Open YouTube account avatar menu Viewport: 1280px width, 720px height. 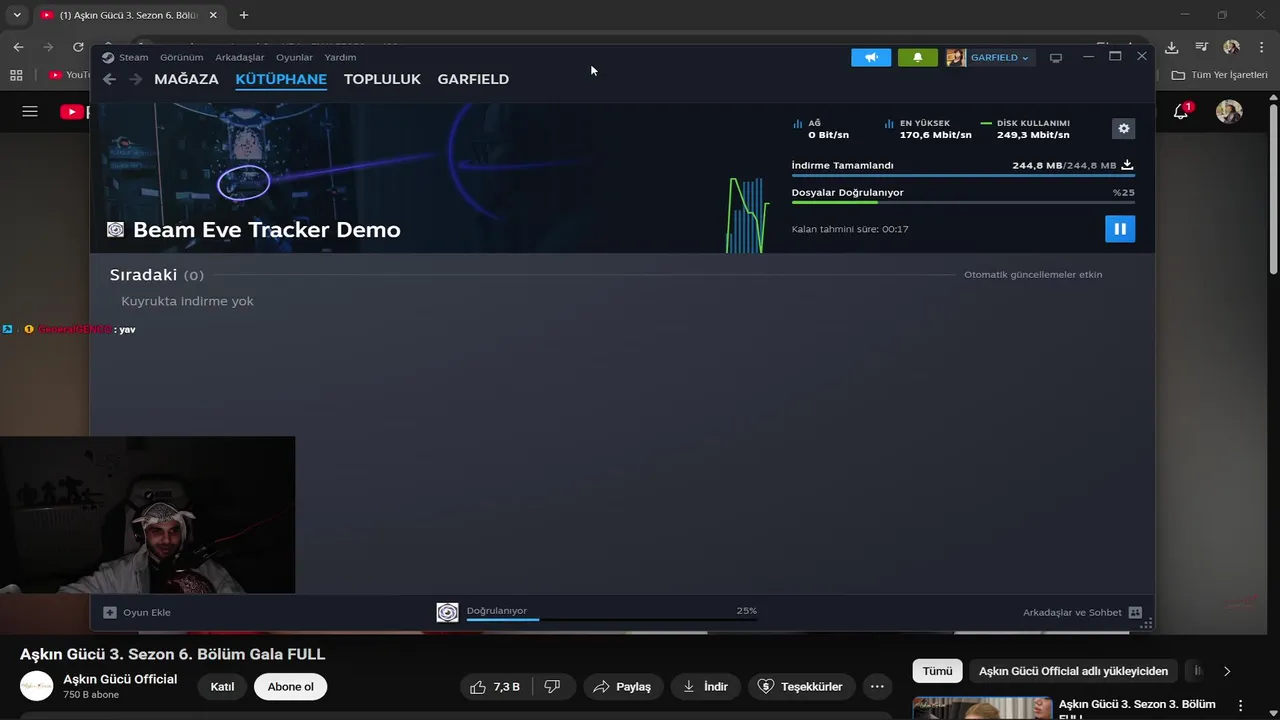click(x=1229, y=112)
